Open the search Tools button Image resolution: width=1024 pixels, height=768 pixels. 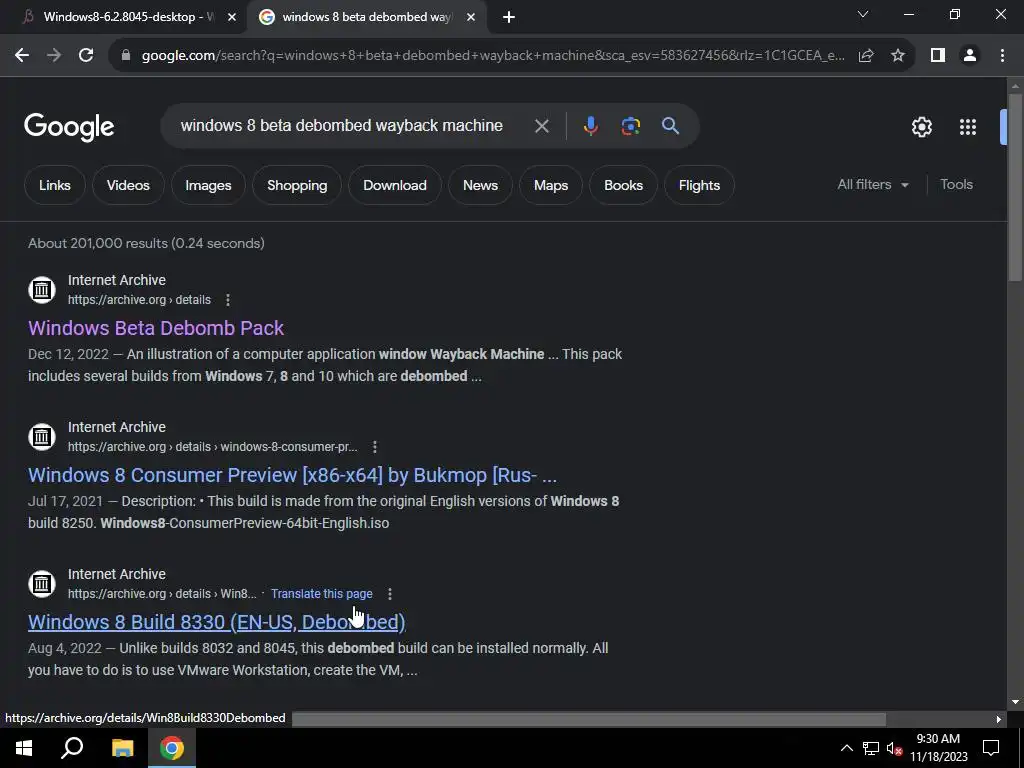(x=956, y=185)
